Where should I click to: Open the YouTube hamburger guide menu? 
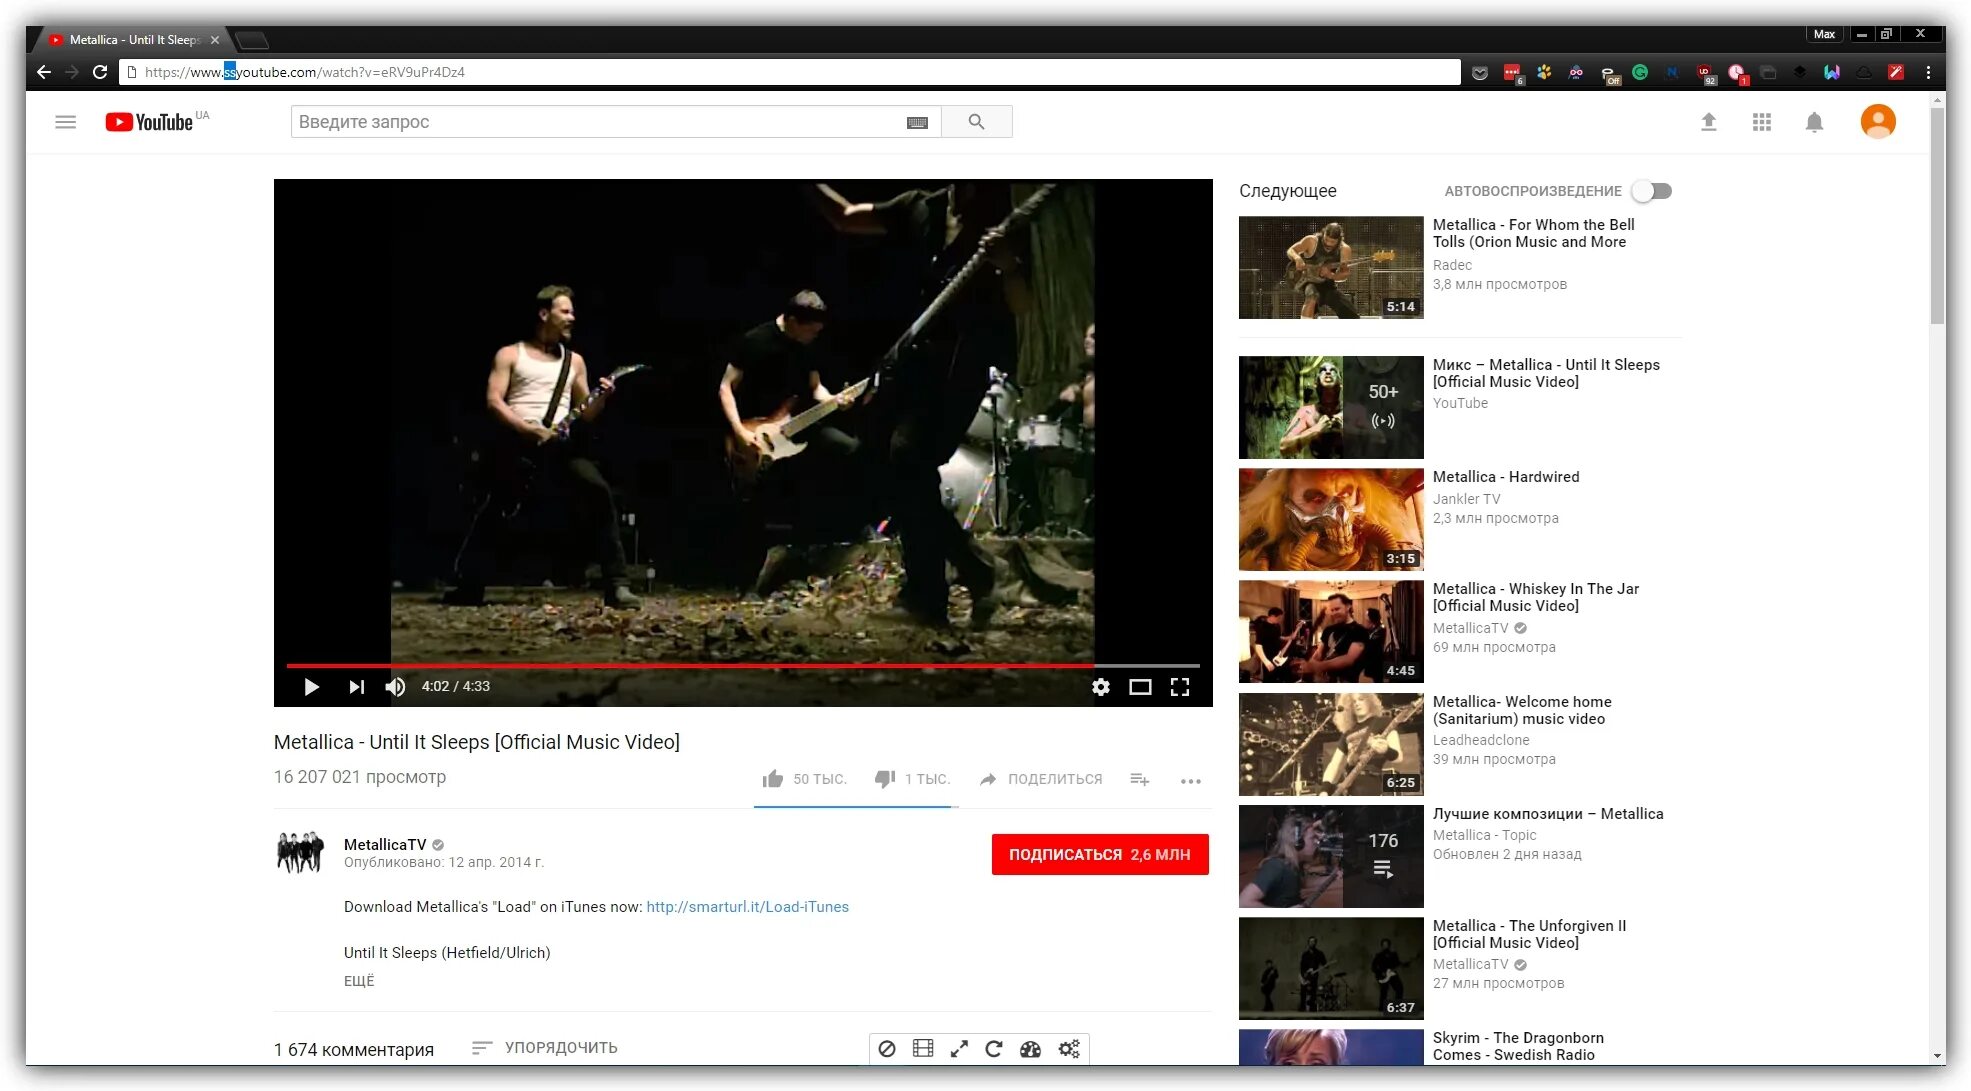pos(65,122)
